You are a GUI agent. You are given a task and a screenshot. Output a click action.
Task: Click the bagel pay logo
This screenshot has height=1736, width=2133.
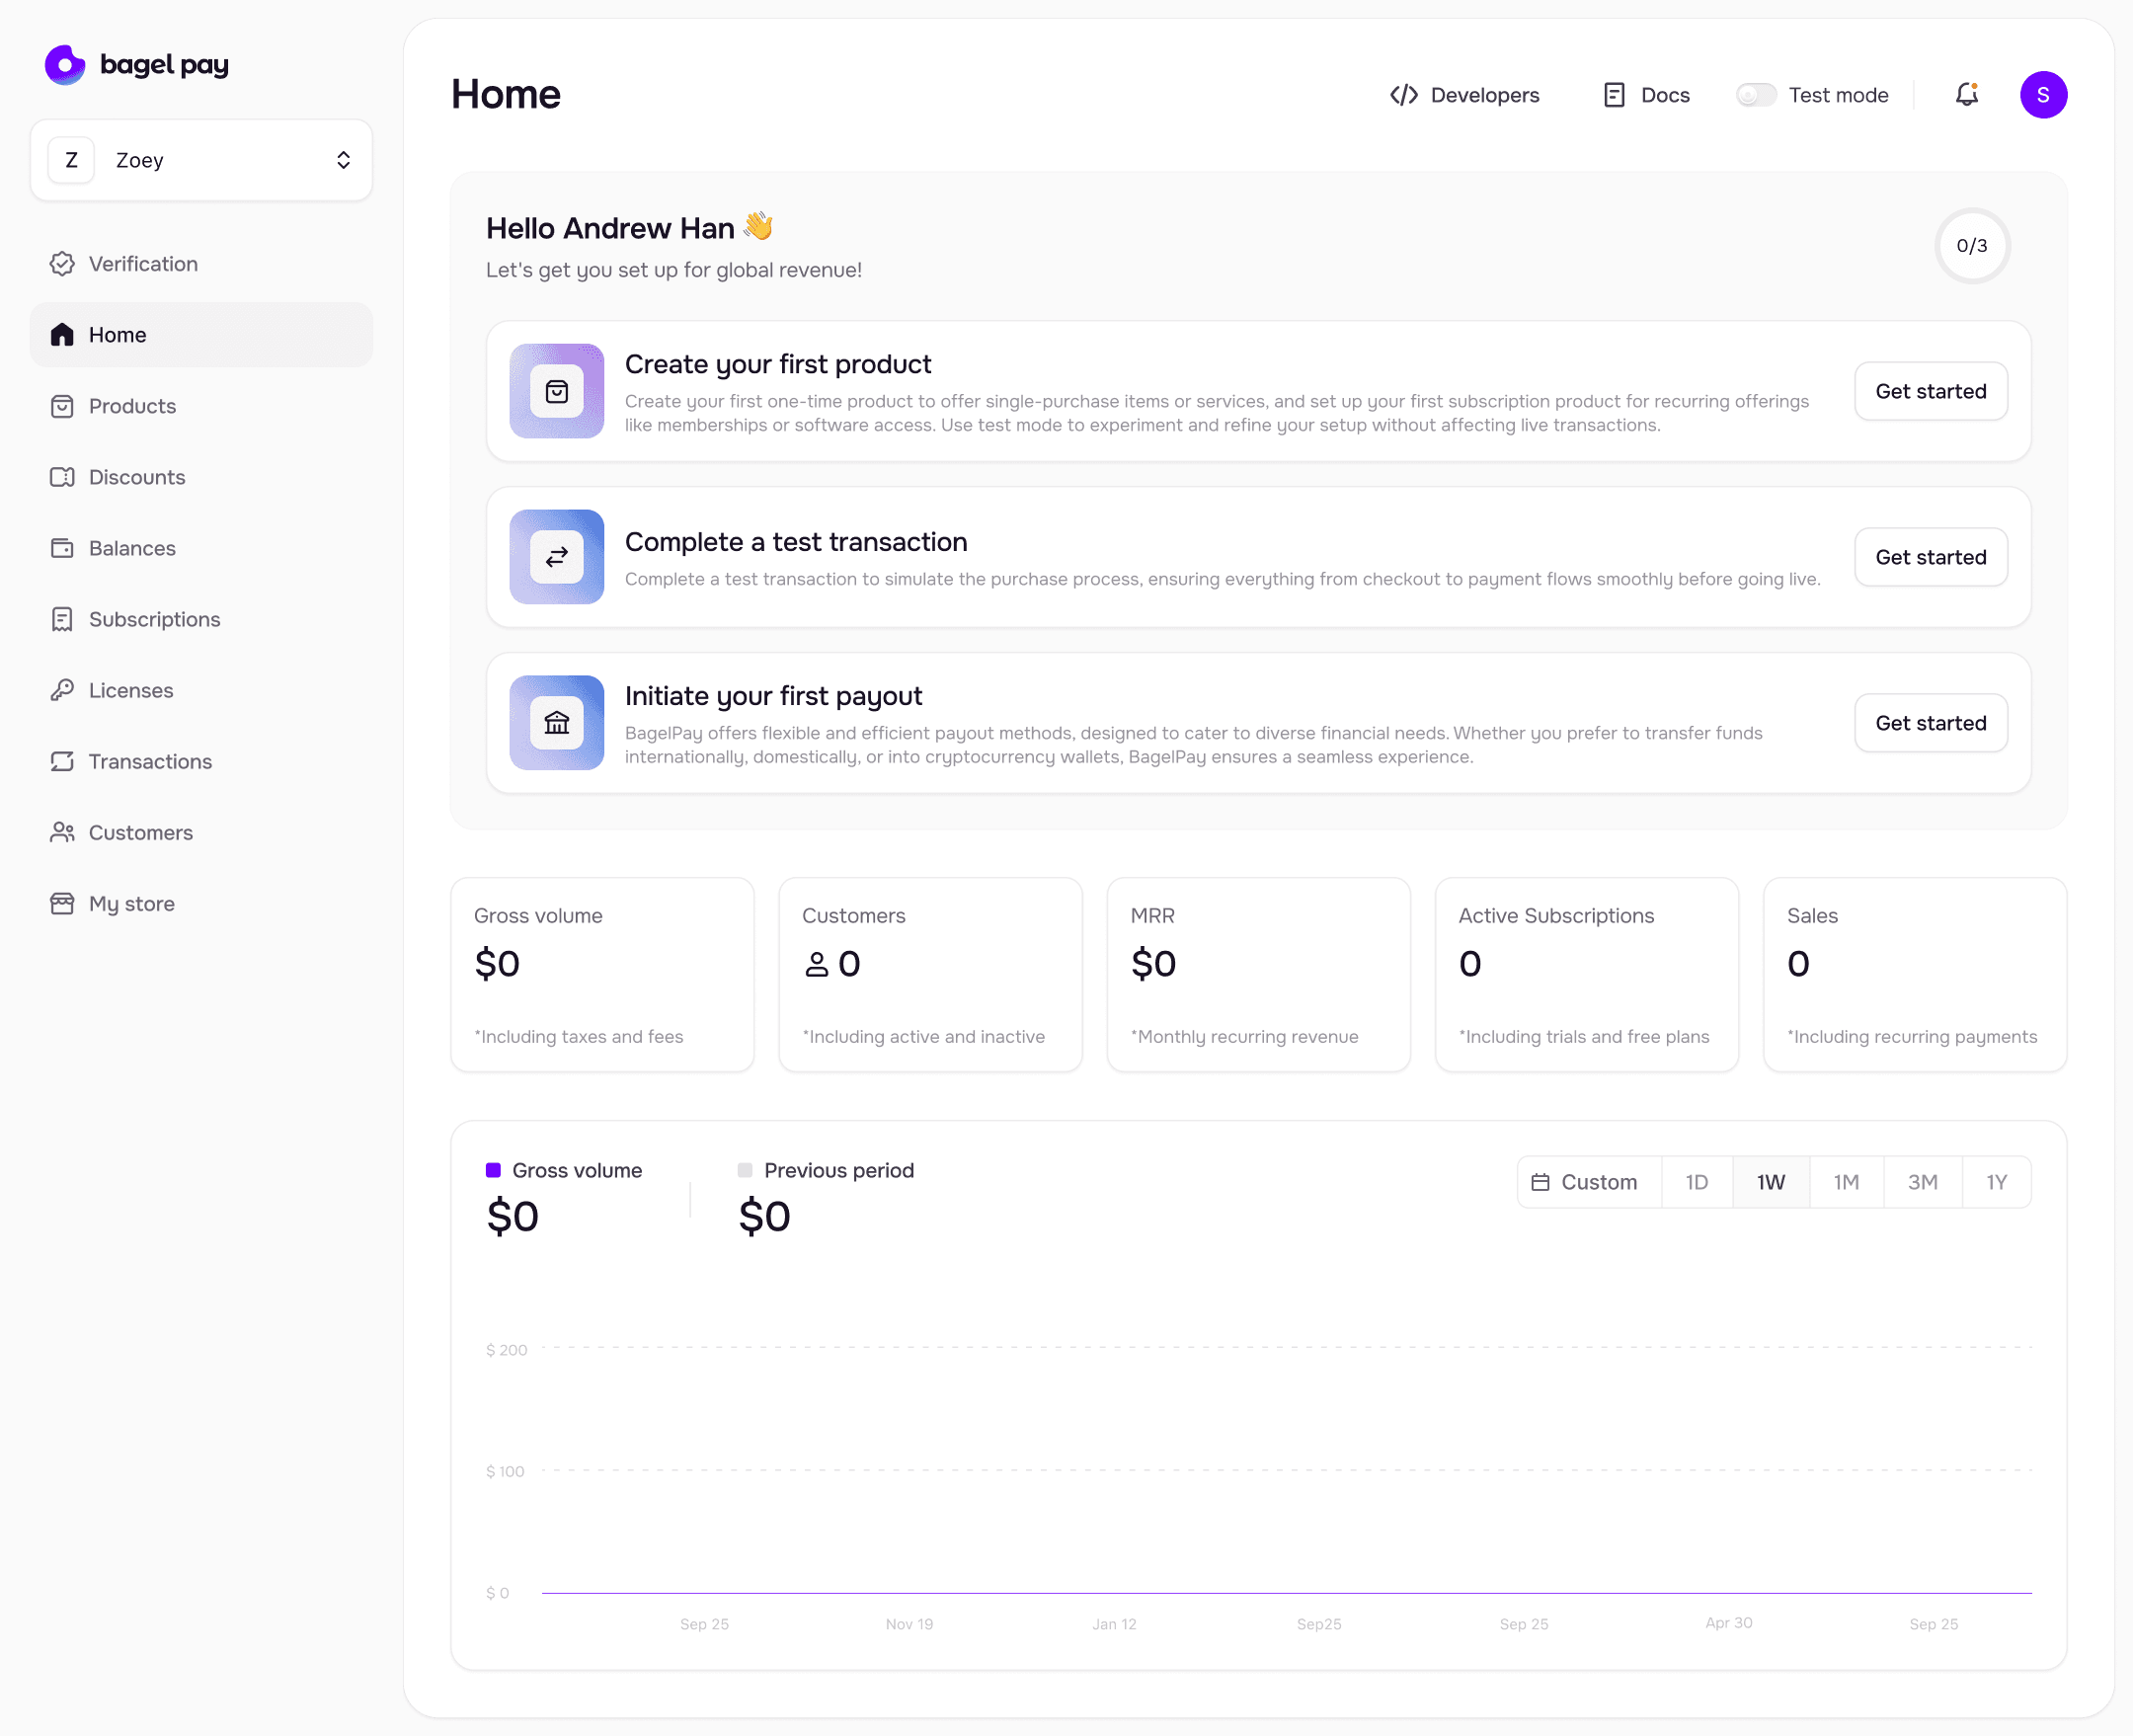(137, 64)
